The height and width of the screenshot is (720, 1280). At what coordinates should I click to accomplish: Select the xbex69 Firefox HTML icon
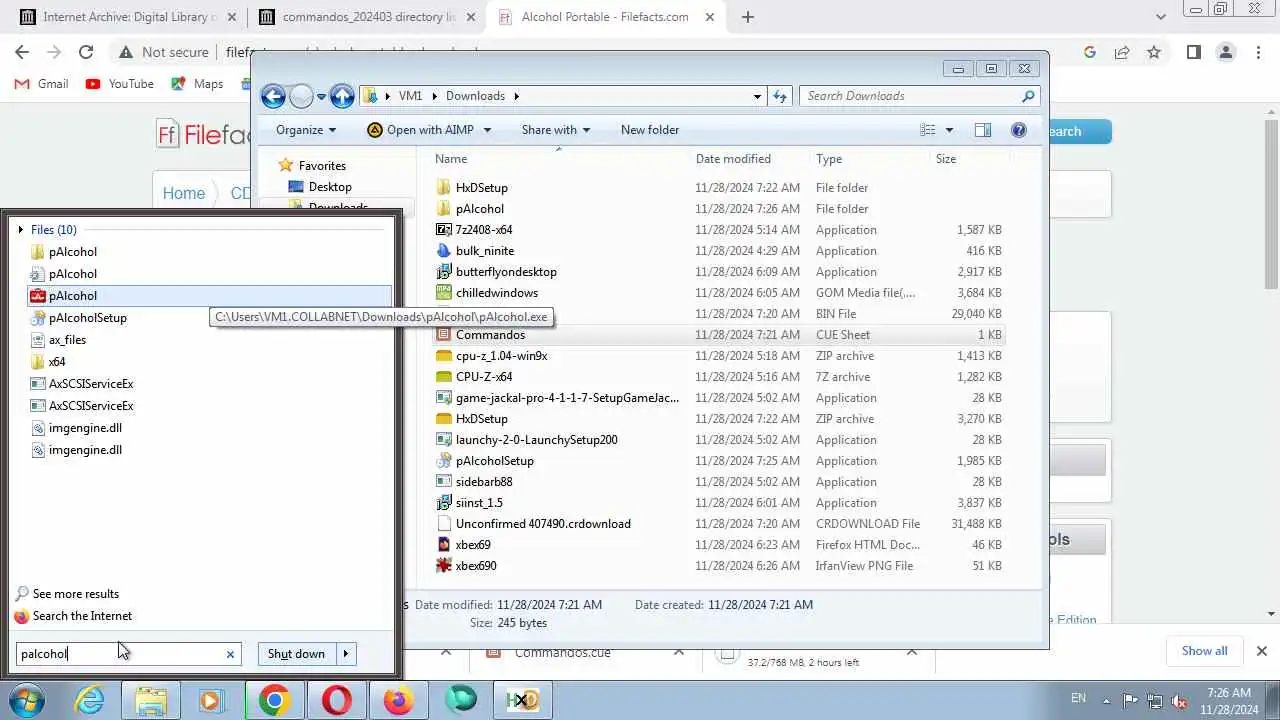[444, 545]
